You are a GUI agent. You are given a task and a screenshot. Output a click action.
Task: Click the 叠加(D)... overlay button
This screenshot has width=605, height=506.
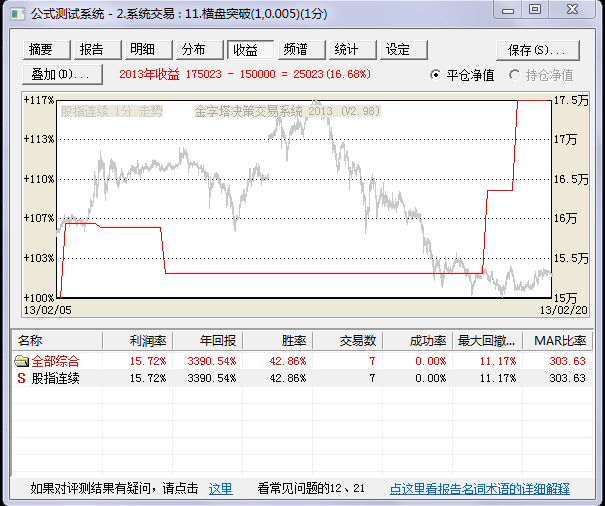[63, 74]
